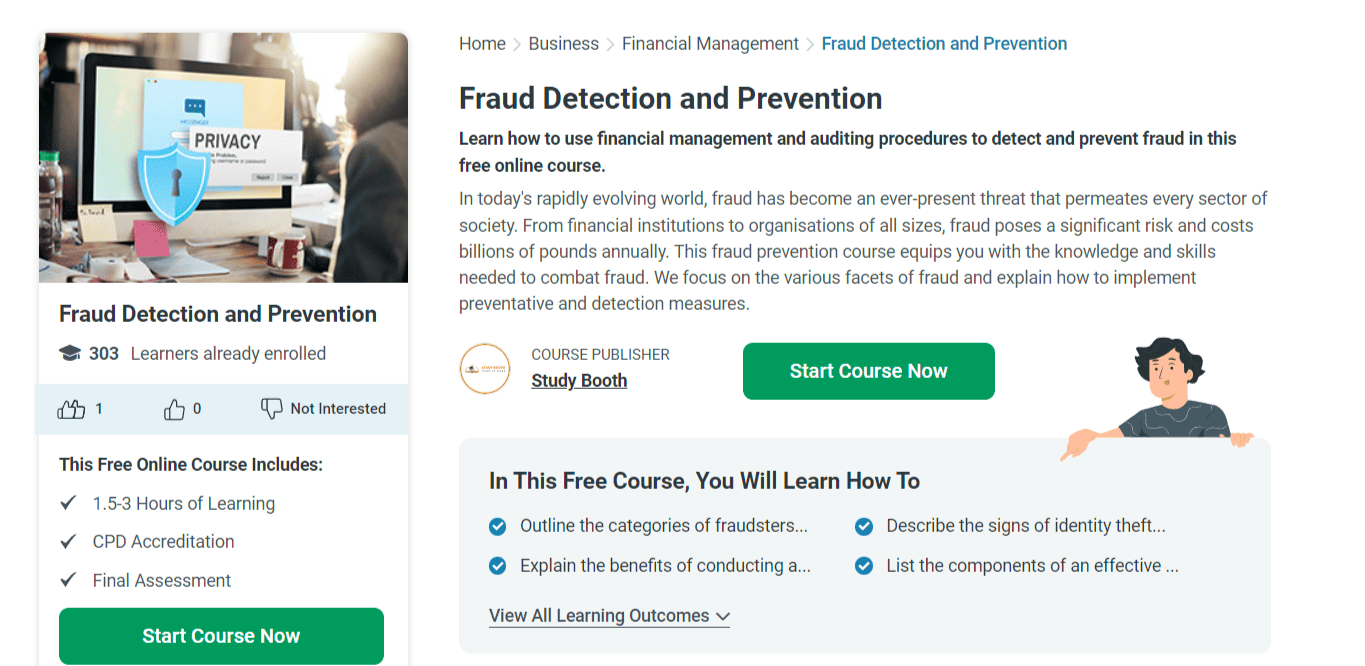The height and width of the screenshot is (666, 1365).
Task: Open the Business breadcrumb category
Action: point(563,43)
